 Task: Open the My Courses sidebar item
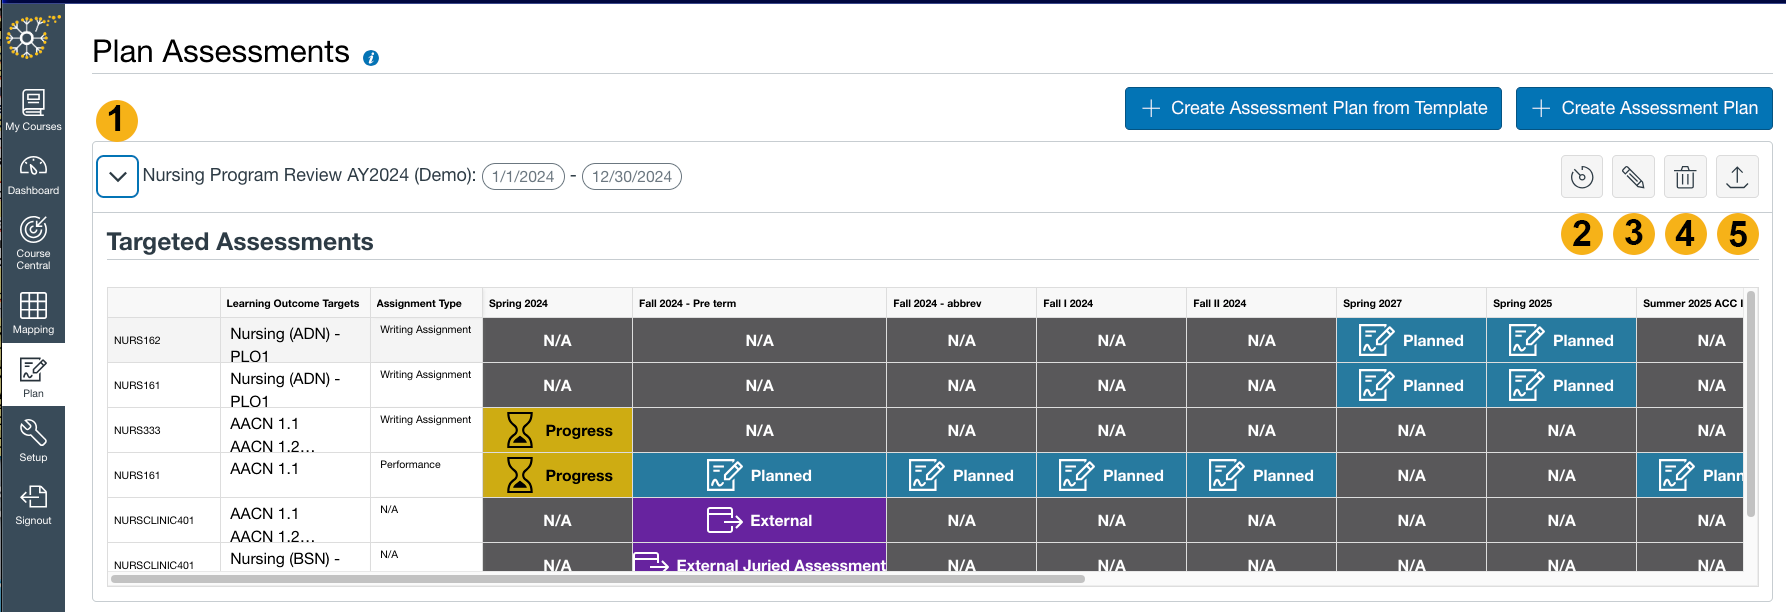pyautogui.click(x=33, y=110)
